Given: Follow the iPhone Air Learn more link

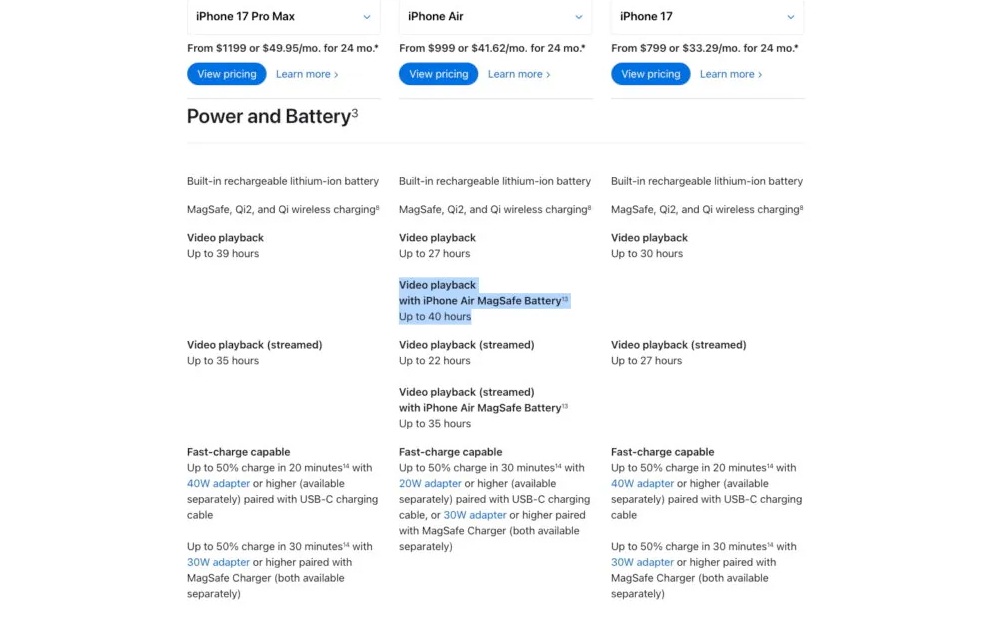Looking at the screenshot, I should coord(519,74).
